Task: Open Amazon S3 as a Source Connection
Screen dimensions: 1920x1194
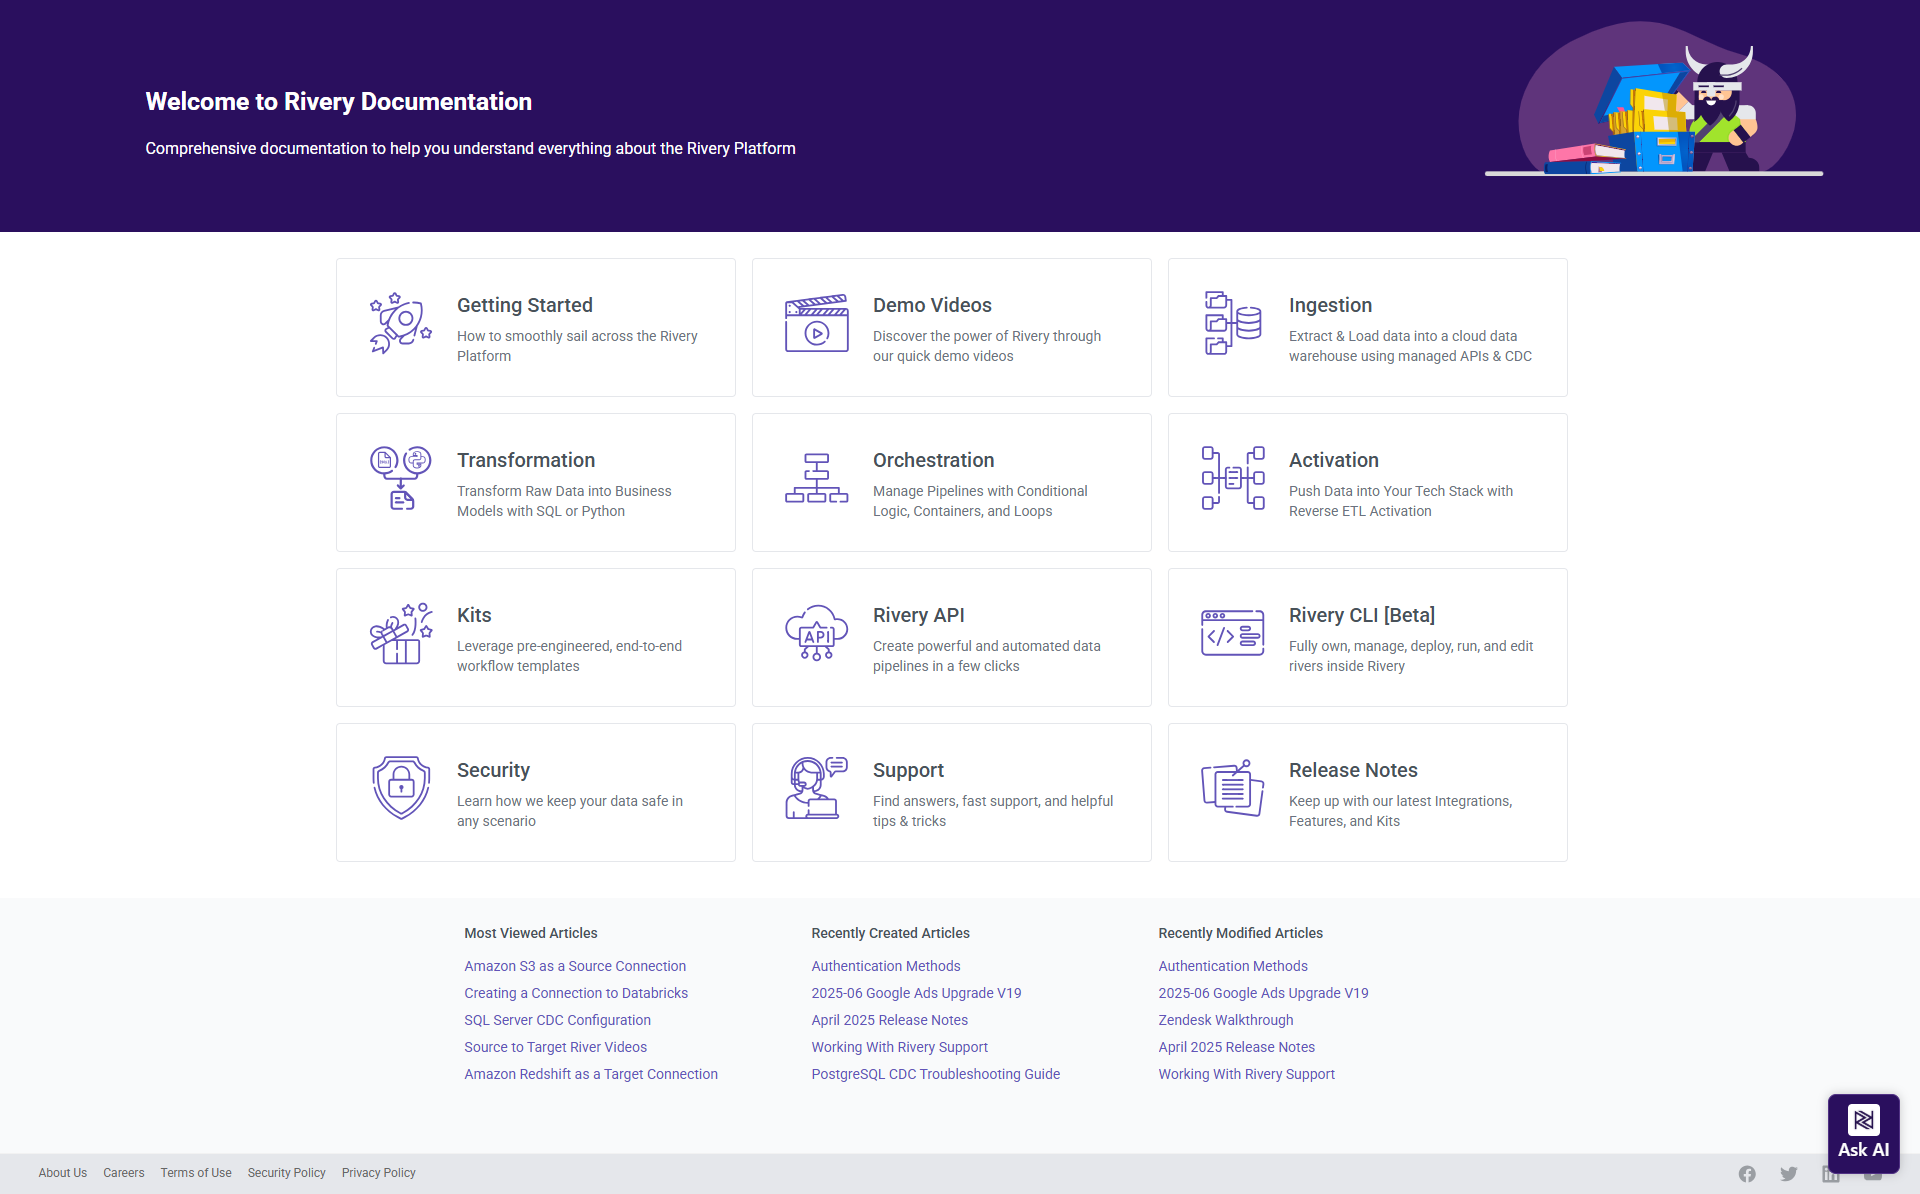Action: 575,966
